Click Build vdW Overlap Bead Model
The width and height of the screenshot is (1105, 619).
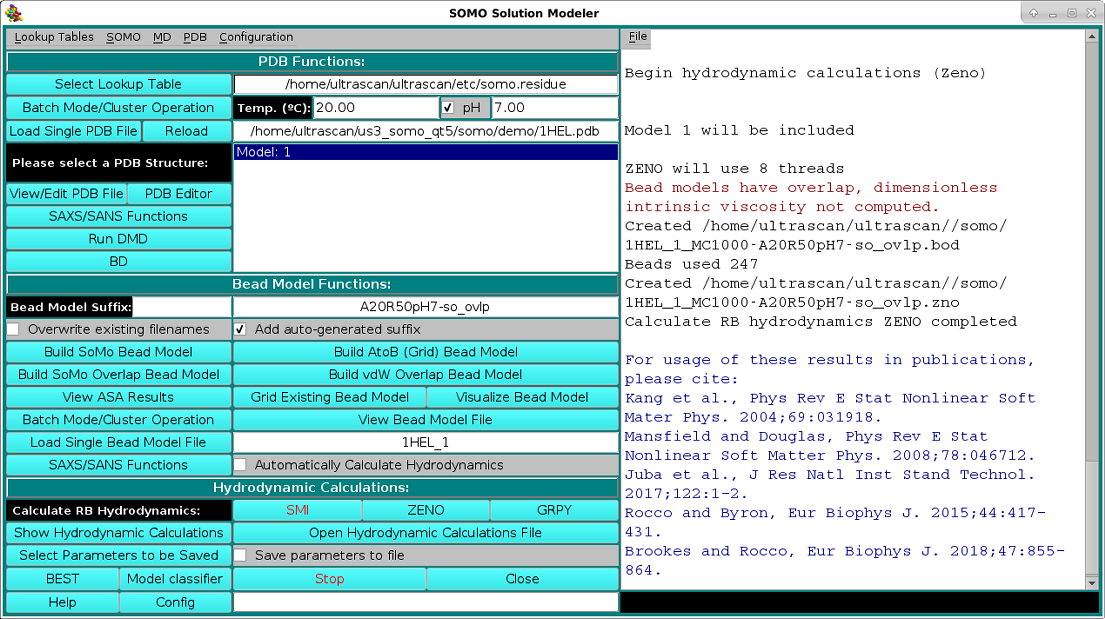tap(426, 374)
